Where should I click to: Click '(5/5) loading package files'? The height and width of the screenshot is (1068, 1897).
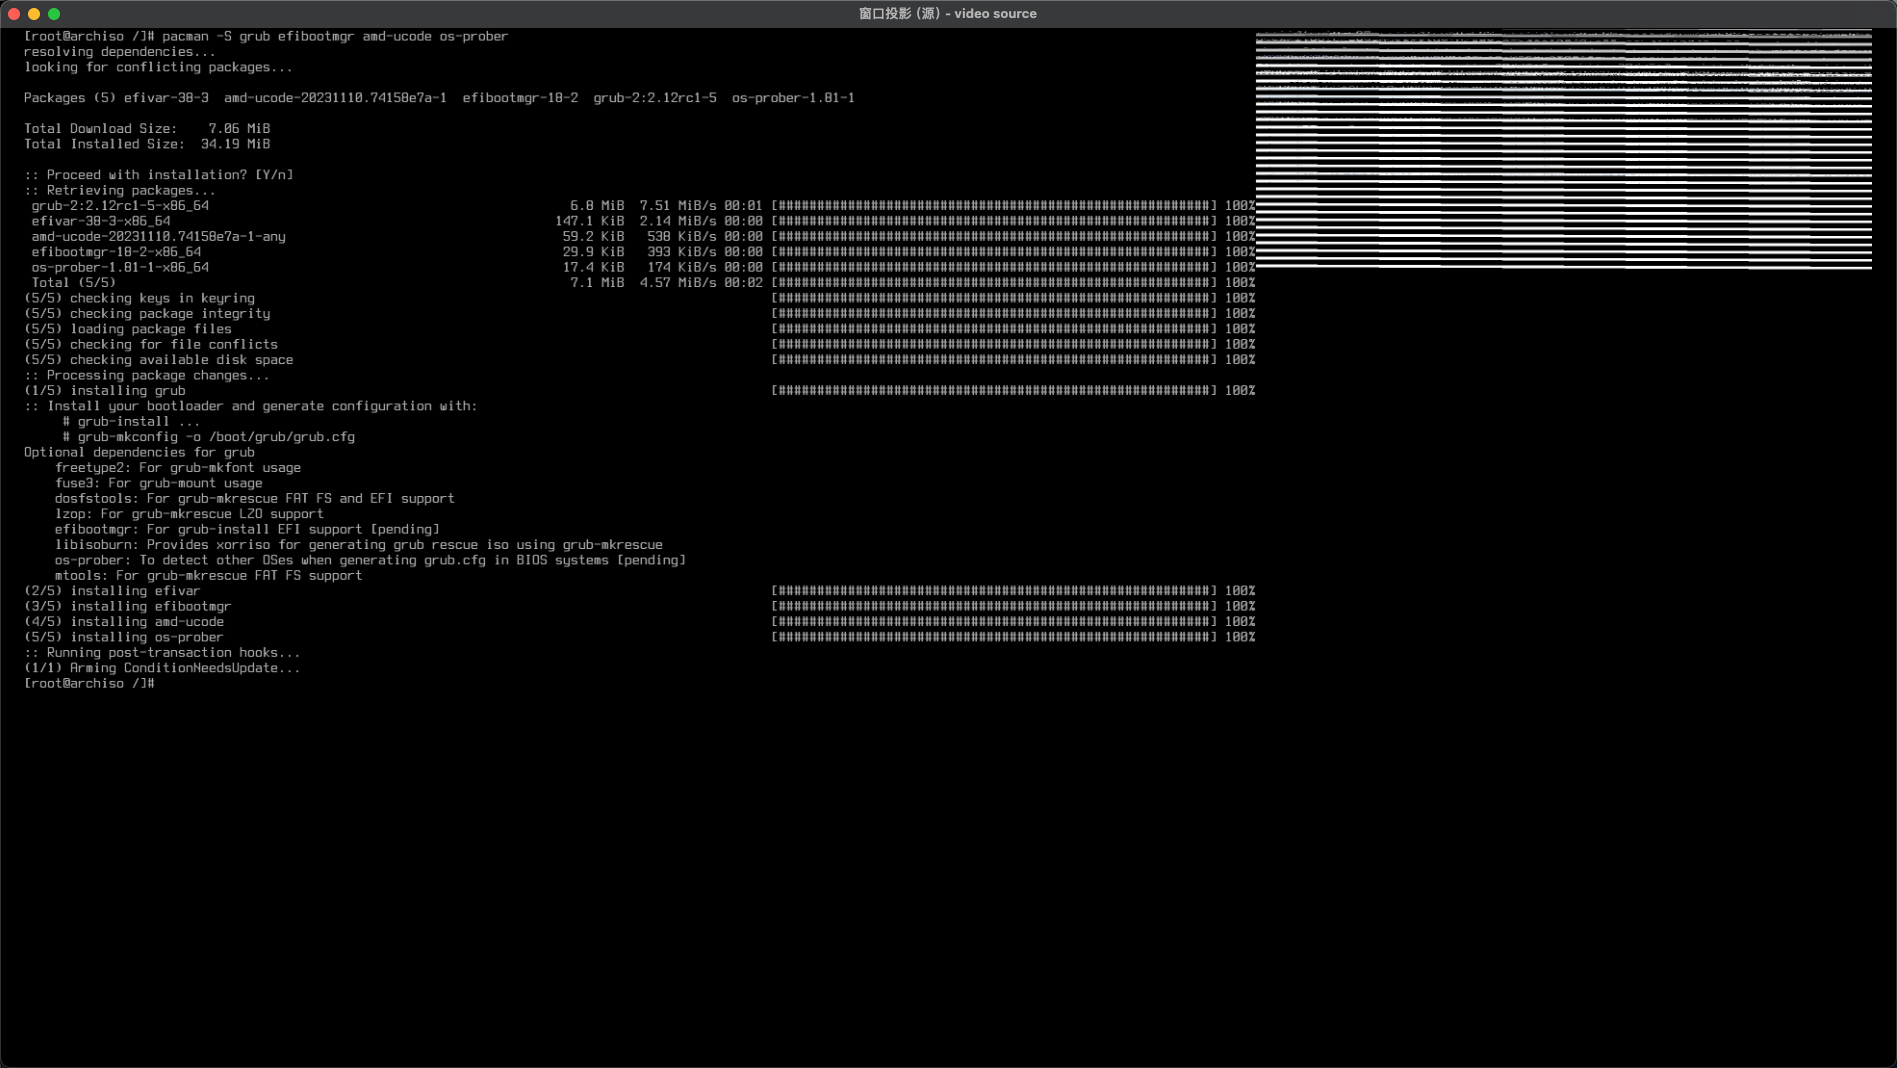[x=128, y=329]
